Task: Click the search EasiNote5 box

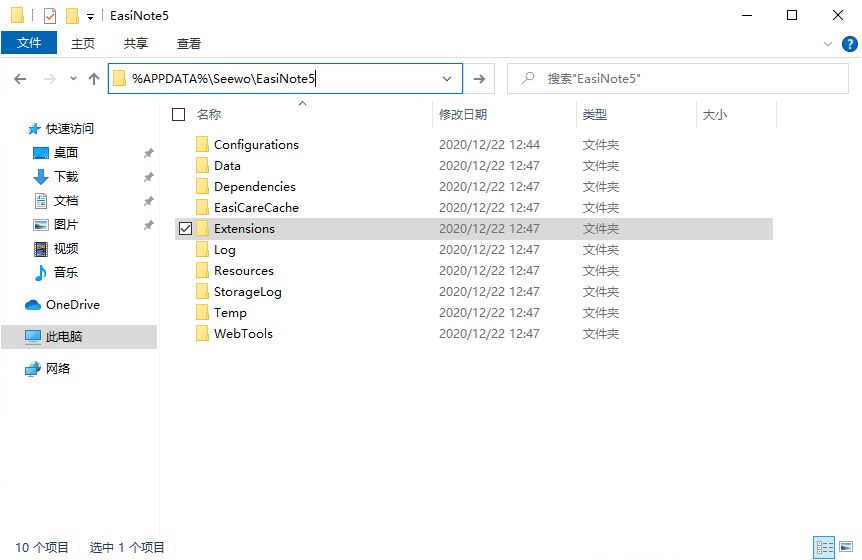Action: [x=678, y=79]
